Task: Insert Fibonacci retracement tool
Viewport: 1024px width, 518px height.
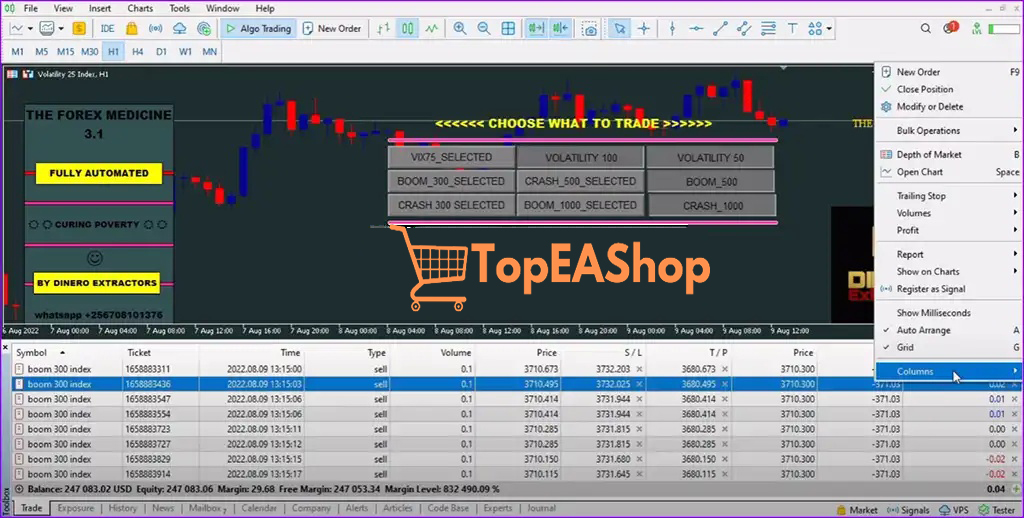Action: (769, 29)
